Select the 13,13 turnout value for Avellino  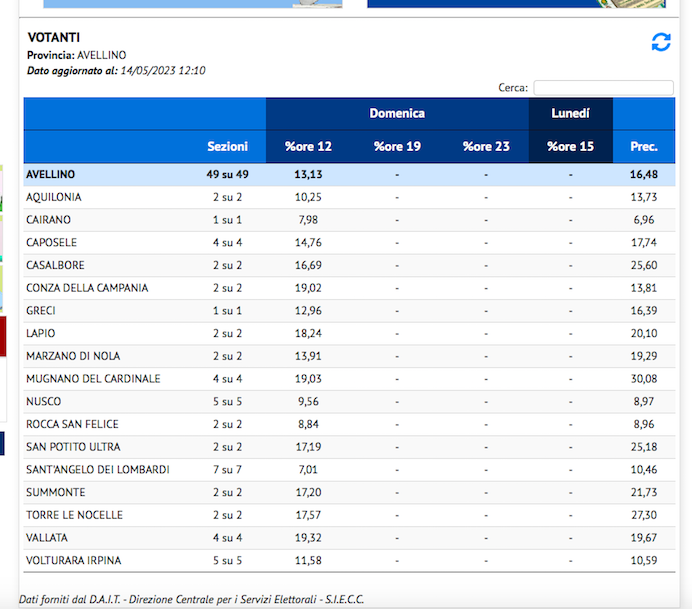click(308, 174)
